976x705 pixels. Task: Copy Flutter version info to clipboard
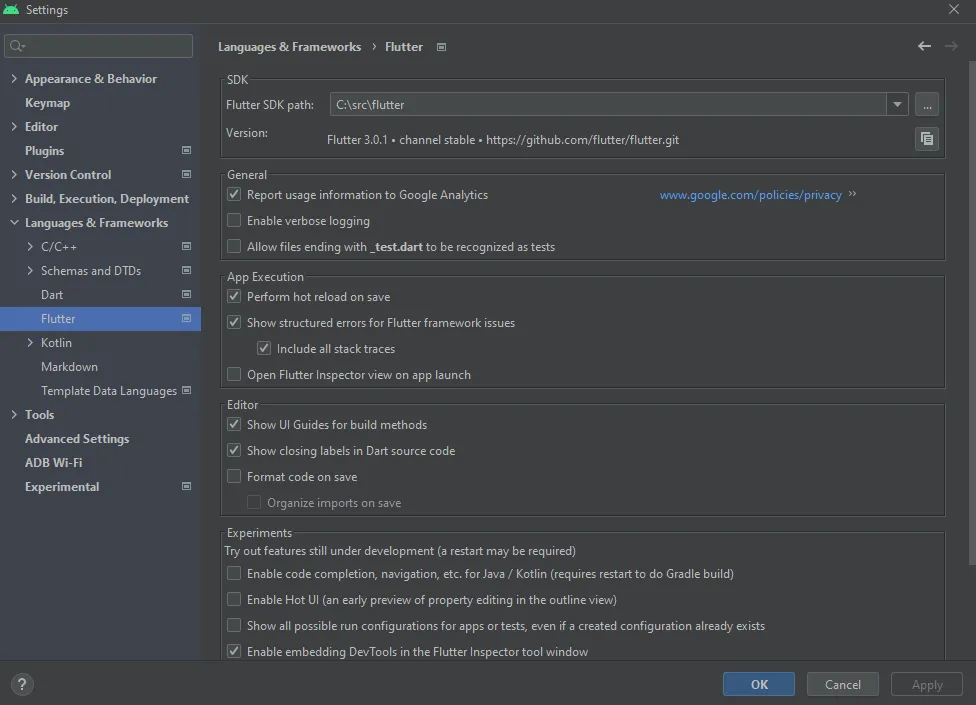927,139
